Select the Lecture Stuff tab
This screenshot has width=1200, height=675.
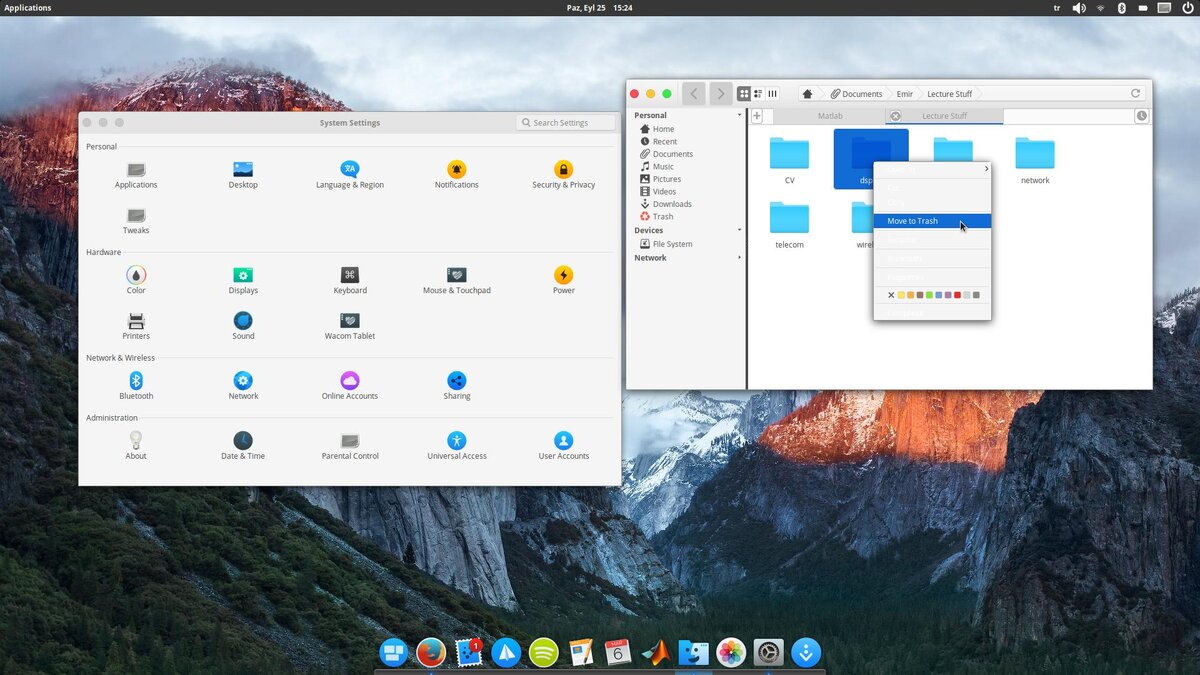(x=944, y=116)
